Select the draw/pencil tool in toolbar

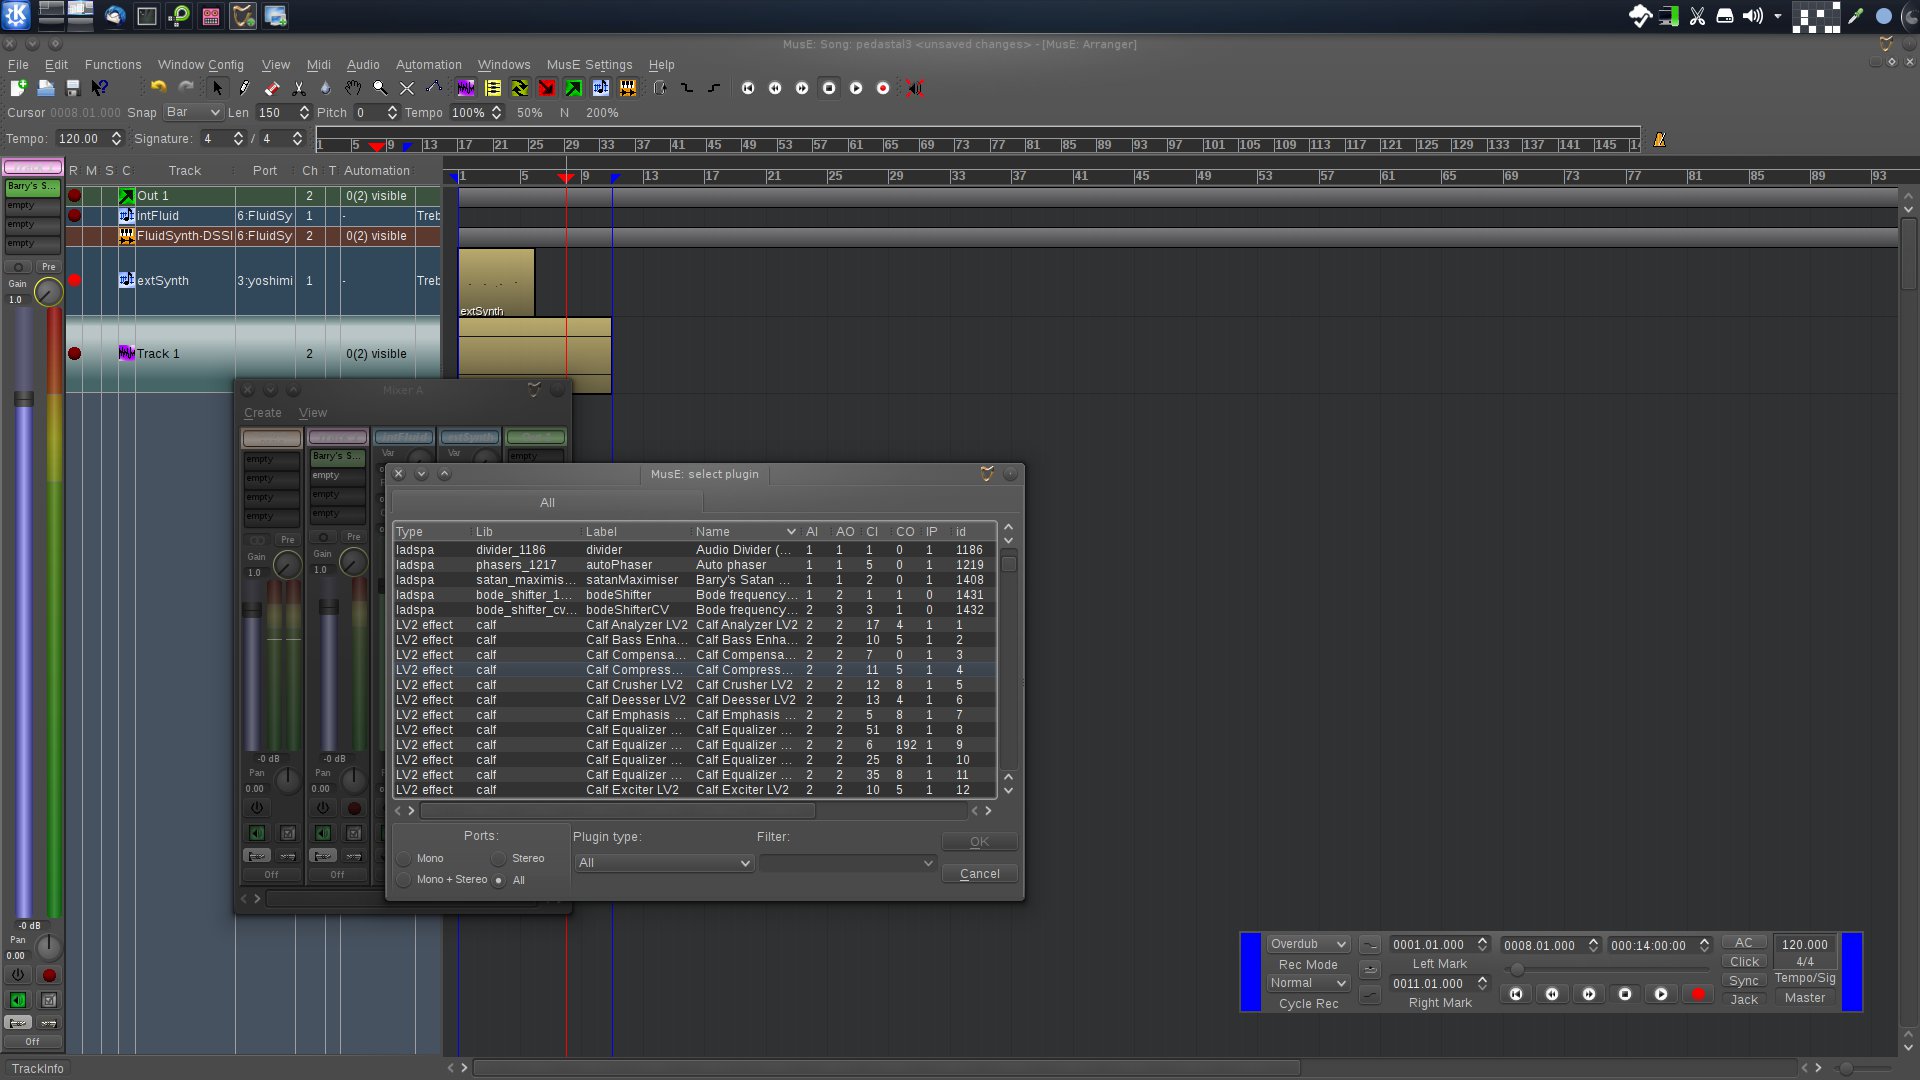[243, 88]
